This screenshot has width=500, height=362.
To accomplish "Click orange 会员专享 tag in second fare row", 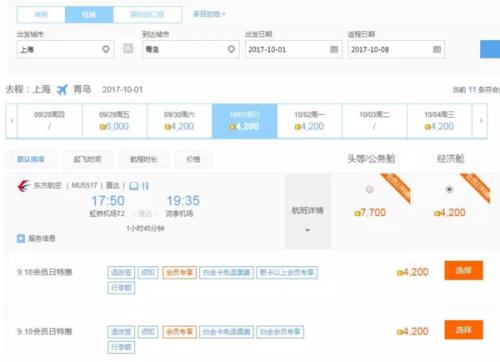I will [x=180, y=332].
